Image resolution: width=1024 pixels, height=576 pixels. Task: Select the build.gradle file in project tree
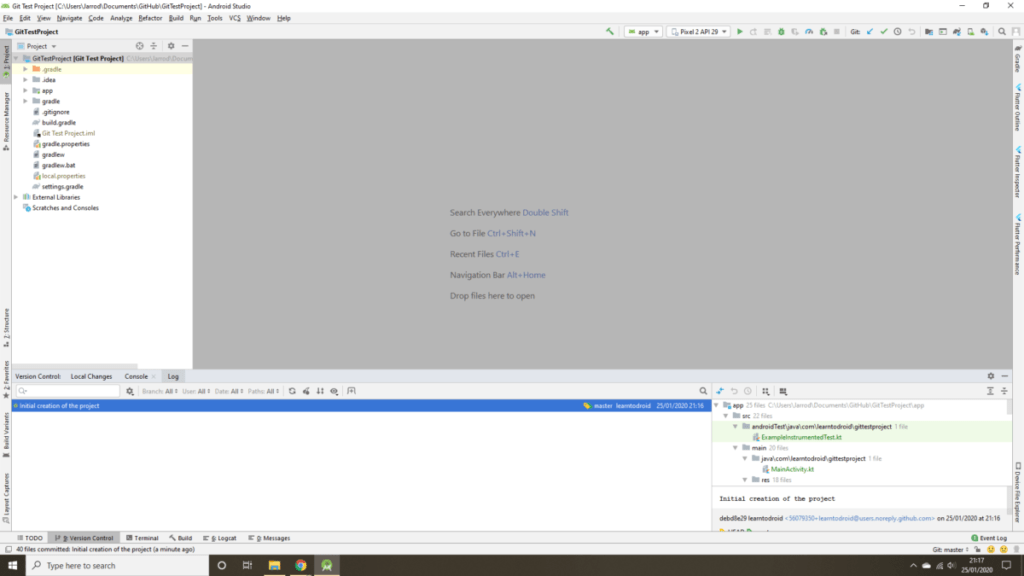point(59,122)
